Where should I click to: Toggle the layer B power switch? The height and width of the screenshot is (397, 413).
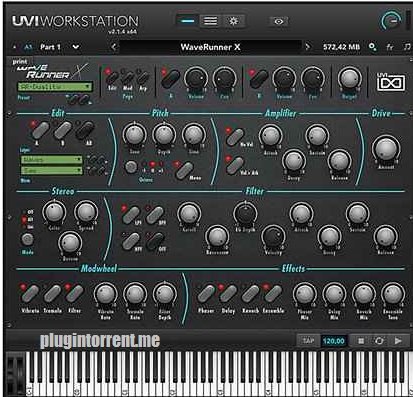pyautogui.click(x=259, y=79)
